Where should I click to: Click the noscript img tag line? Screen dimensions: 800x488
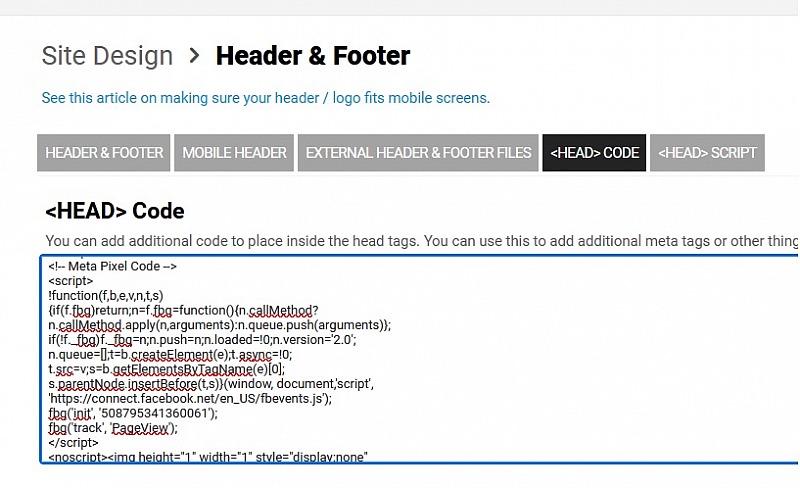(208, 457)
